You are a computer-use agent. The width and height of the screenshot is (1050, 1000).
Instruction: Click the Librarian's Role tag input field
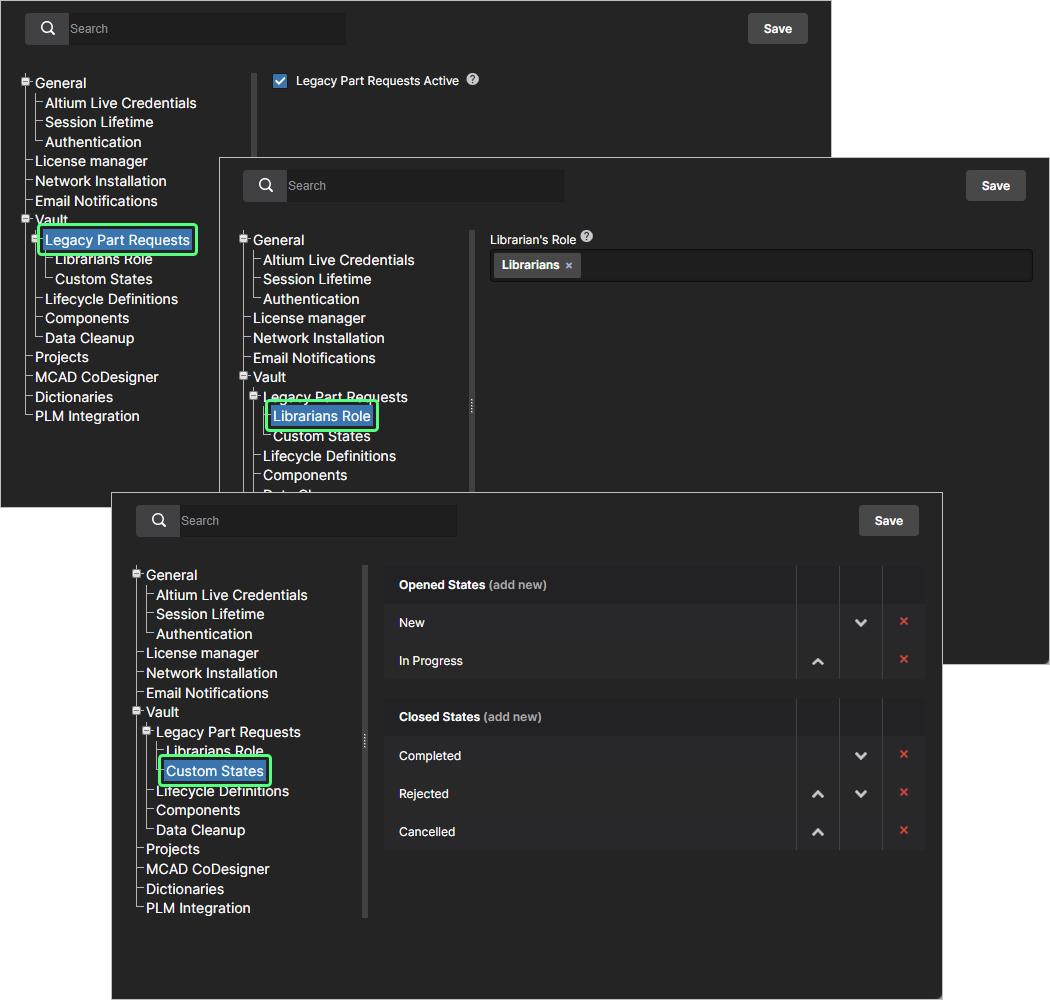click(761, 265)
